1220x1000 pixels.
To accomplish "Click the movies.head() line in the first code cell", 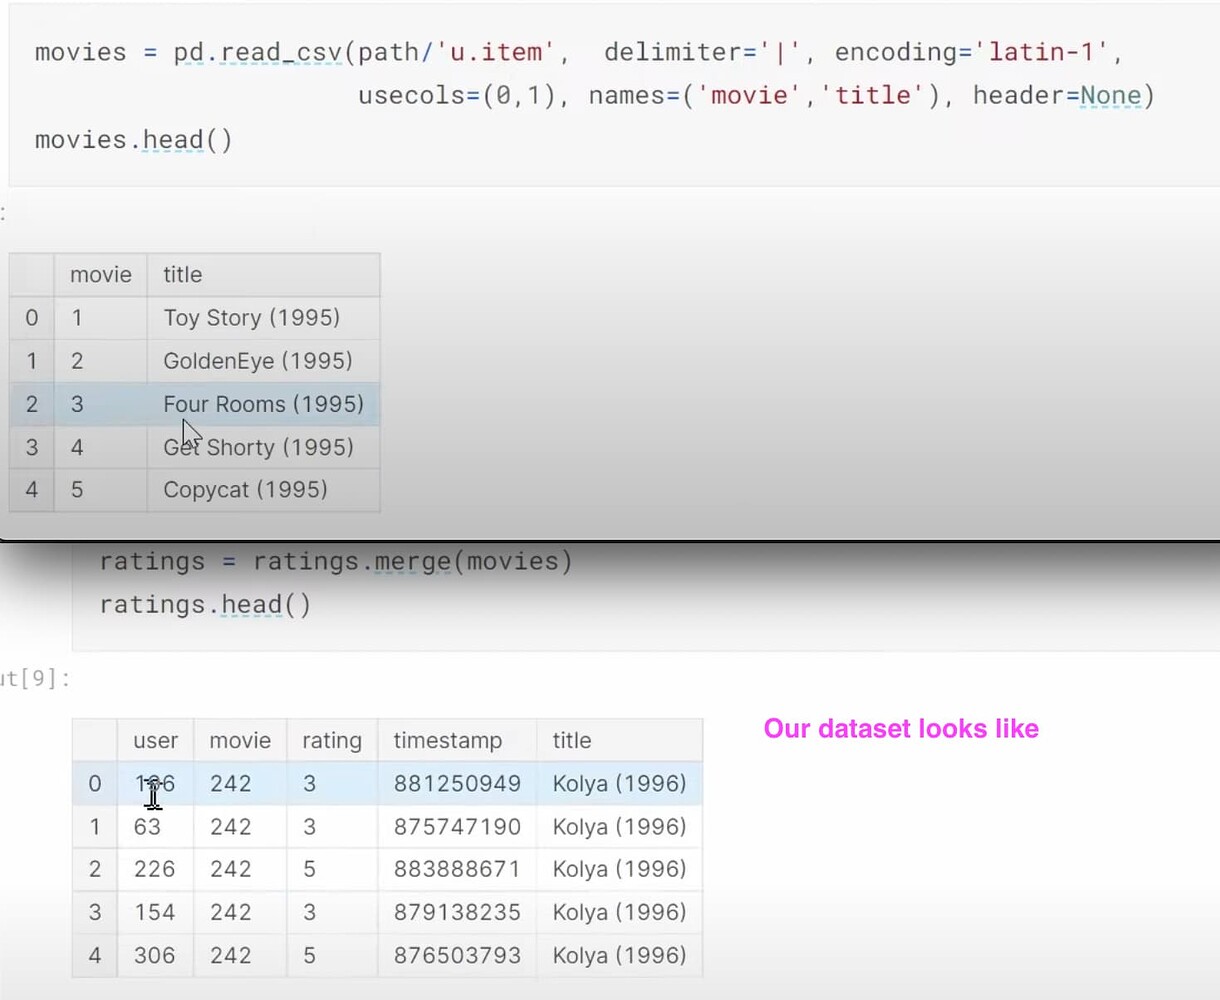I will point(133,139).
